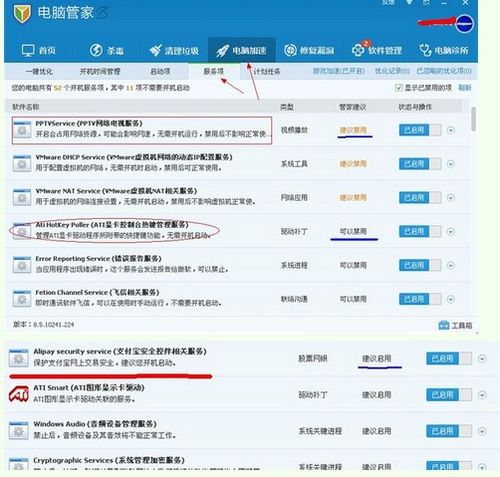This screenshot has width=500, height=477.
Task: Click the Windows Audio row icon
Action: pos(19,431)
